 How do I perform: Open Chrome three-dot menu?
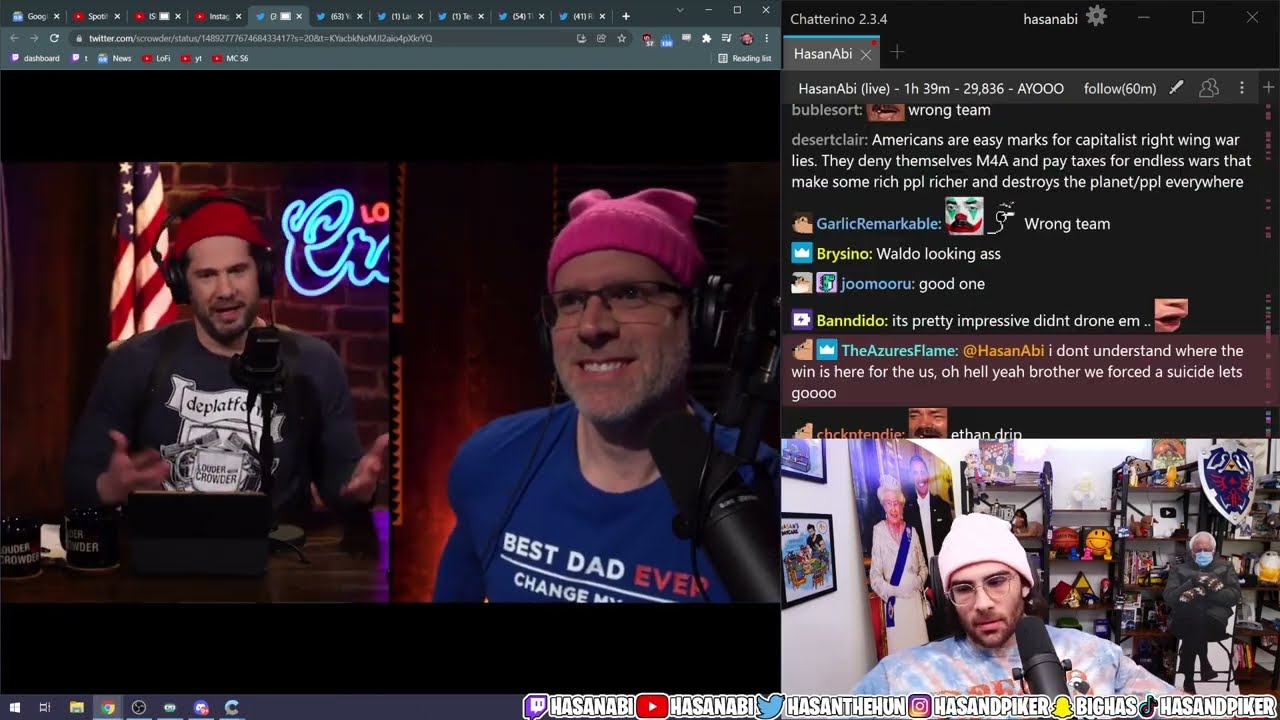pos(767,38)
